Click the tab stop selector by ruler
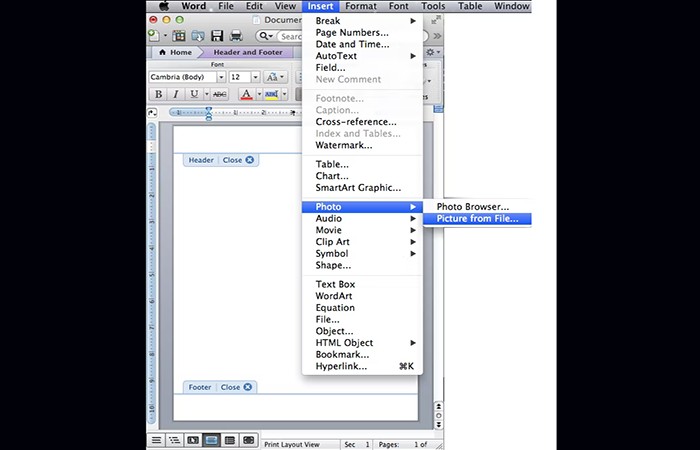This screenshot has height=450, width=700. 153,112
